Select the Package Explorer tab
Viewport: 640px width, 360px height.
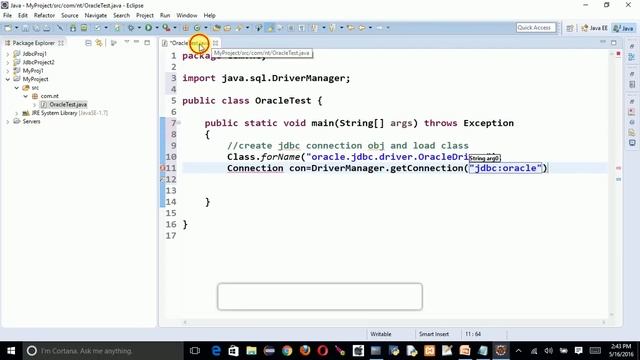(33, 43)
